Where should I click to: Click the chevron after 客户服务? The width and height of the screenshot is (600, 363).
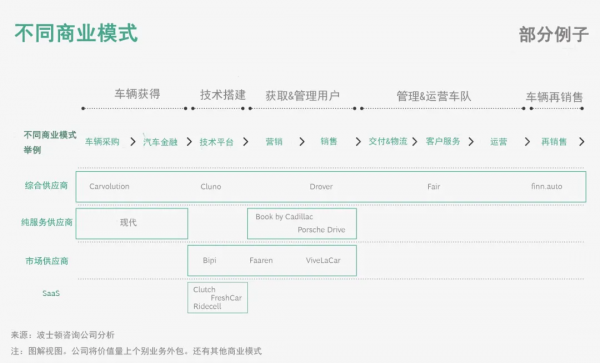(471, 142)
